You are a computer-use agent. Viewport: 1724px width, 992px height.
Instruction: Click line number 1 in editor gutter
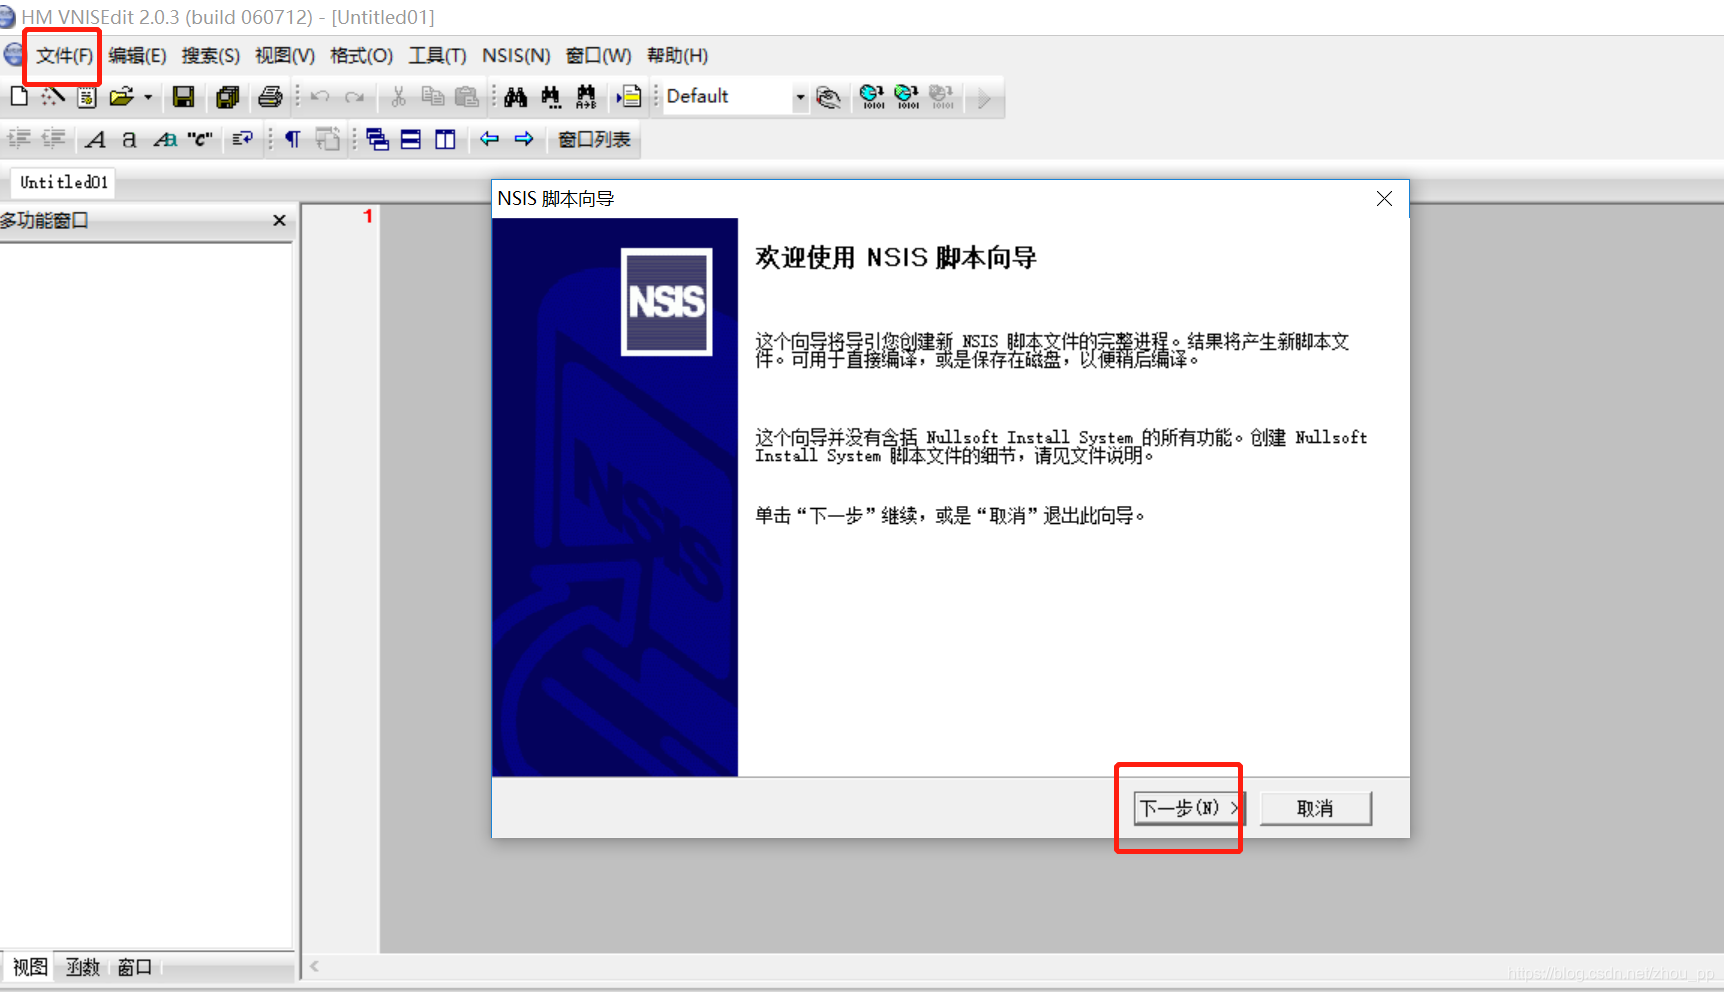(368, 216)
